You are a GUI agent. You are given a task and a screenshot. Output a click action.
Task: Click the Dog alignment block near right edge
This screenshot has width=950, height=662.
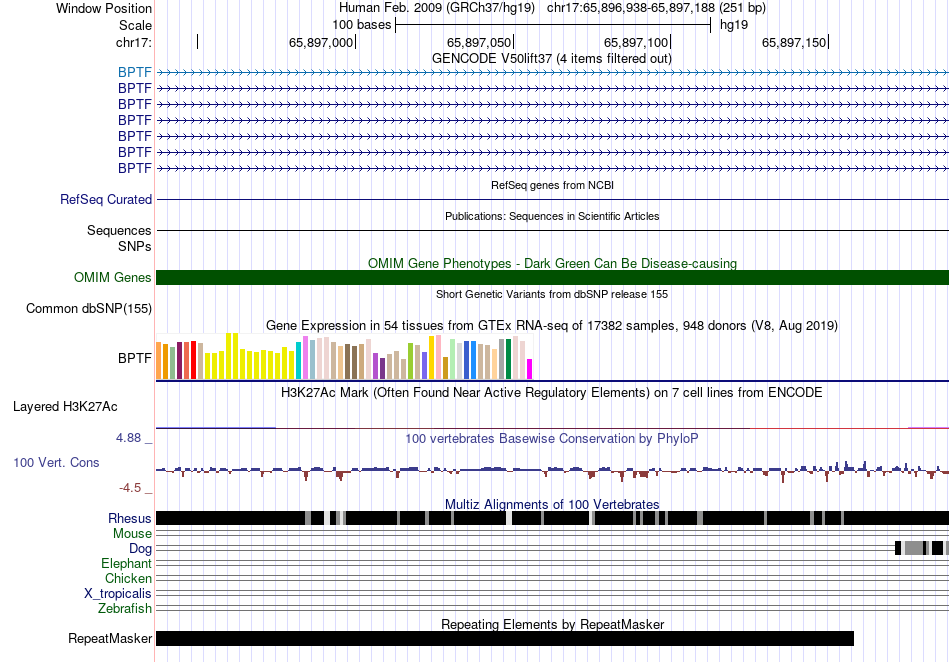point(922,548)
